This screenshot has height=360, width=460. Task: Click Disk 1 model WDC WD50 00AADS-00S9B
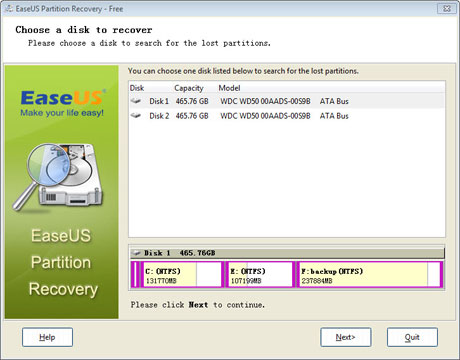point(265,101)
